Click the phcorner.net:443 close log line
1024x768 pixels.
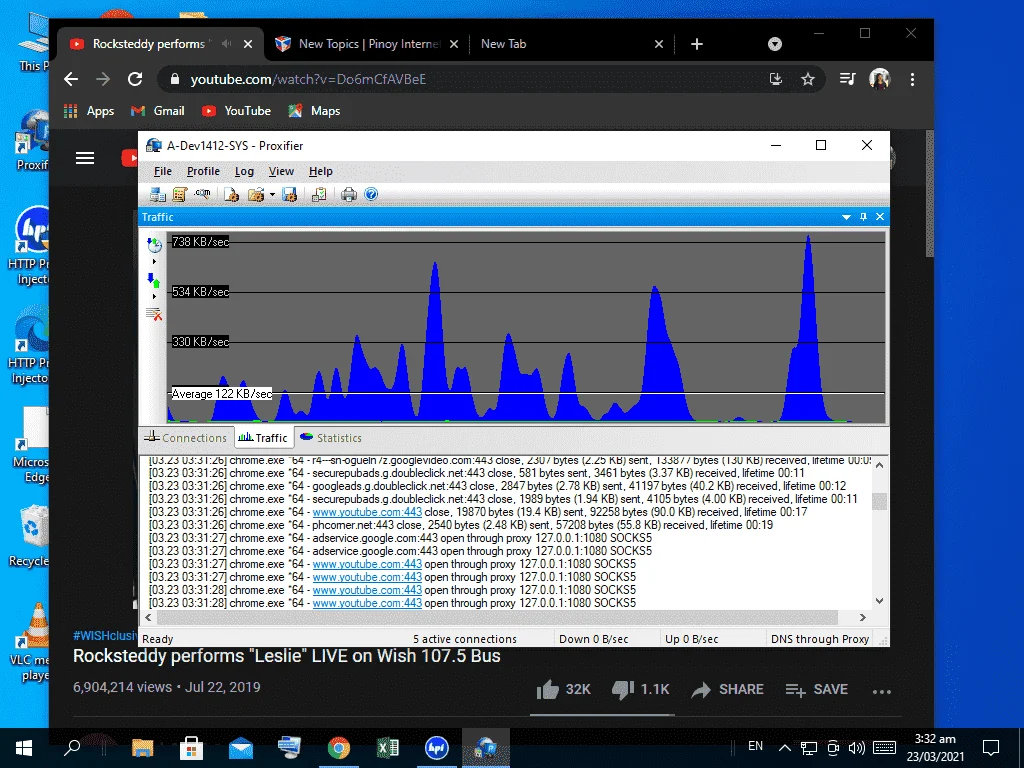460,525
